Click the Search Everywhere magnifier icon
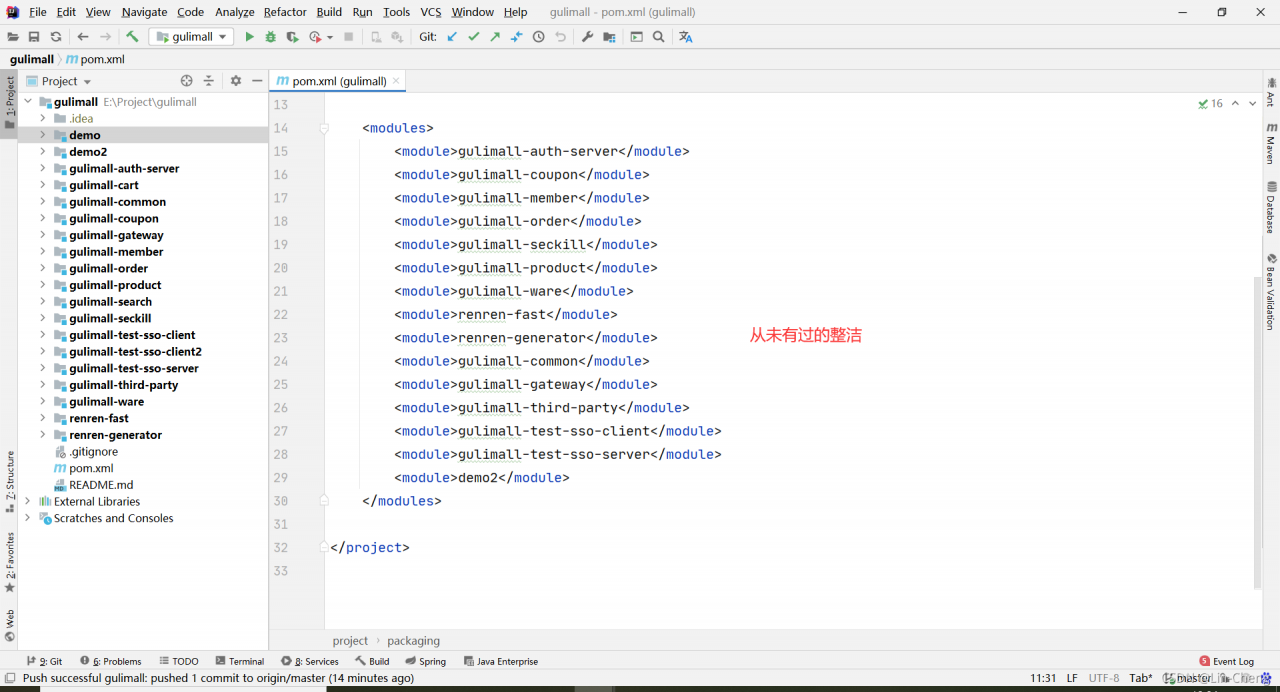This screenshot has width=1280, height=692. 658,37
